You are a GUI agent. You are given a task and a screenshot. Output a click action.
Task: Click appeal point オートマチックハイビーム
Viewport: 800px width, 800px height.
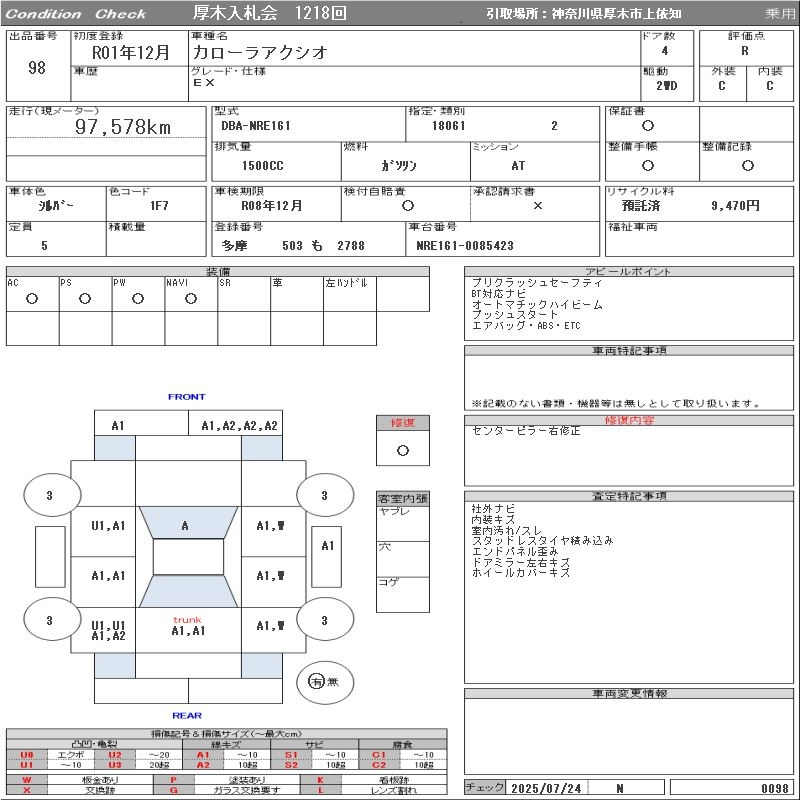(537, 305)
